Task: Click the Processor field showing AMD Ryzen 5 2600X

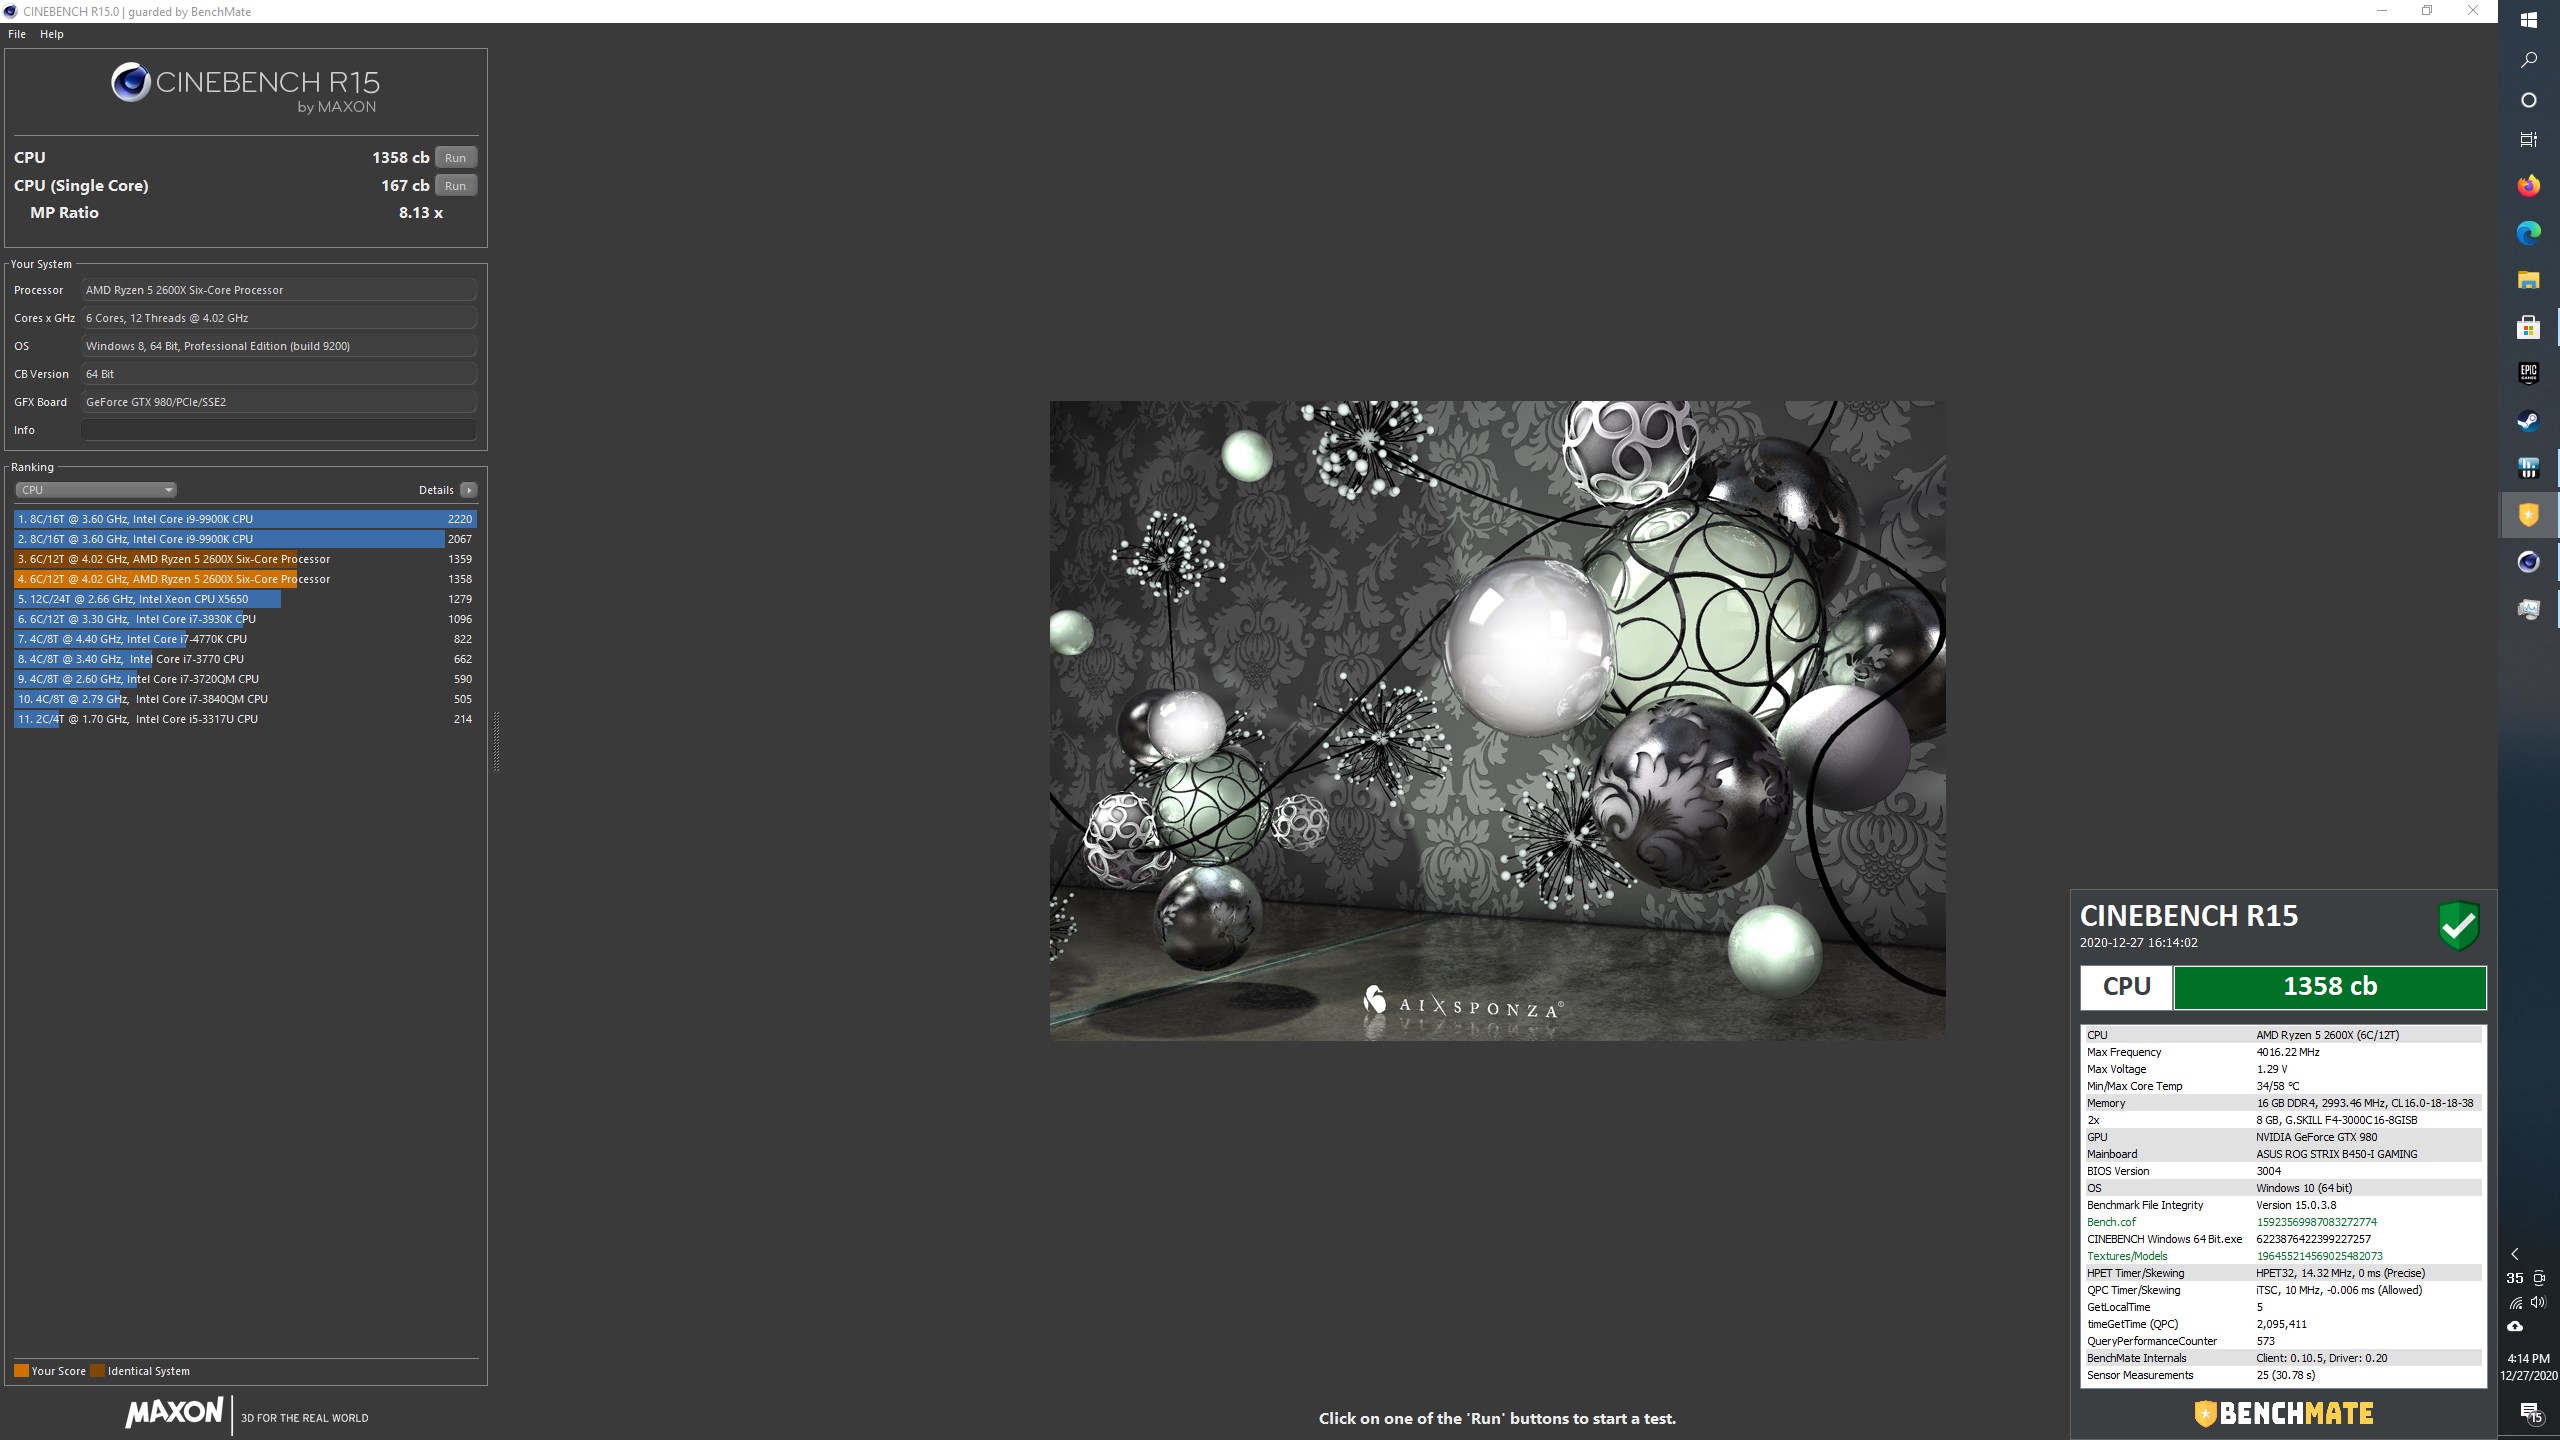Action: pyautogui.click(x=279, y=290)
